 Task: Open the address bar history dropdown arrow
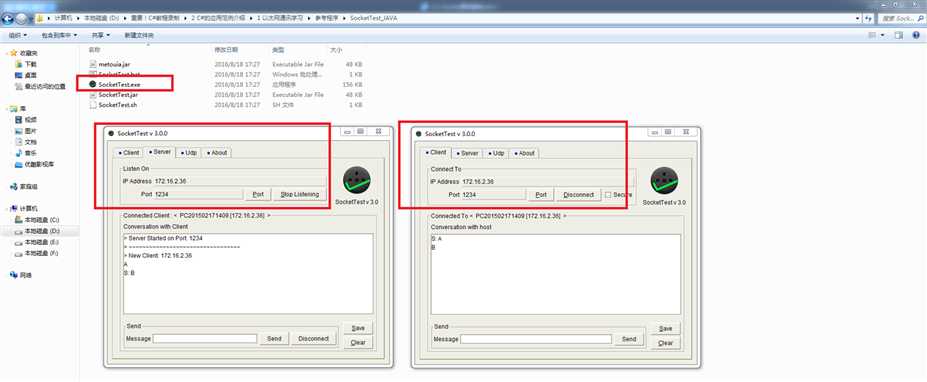click(x=858, y=19)
